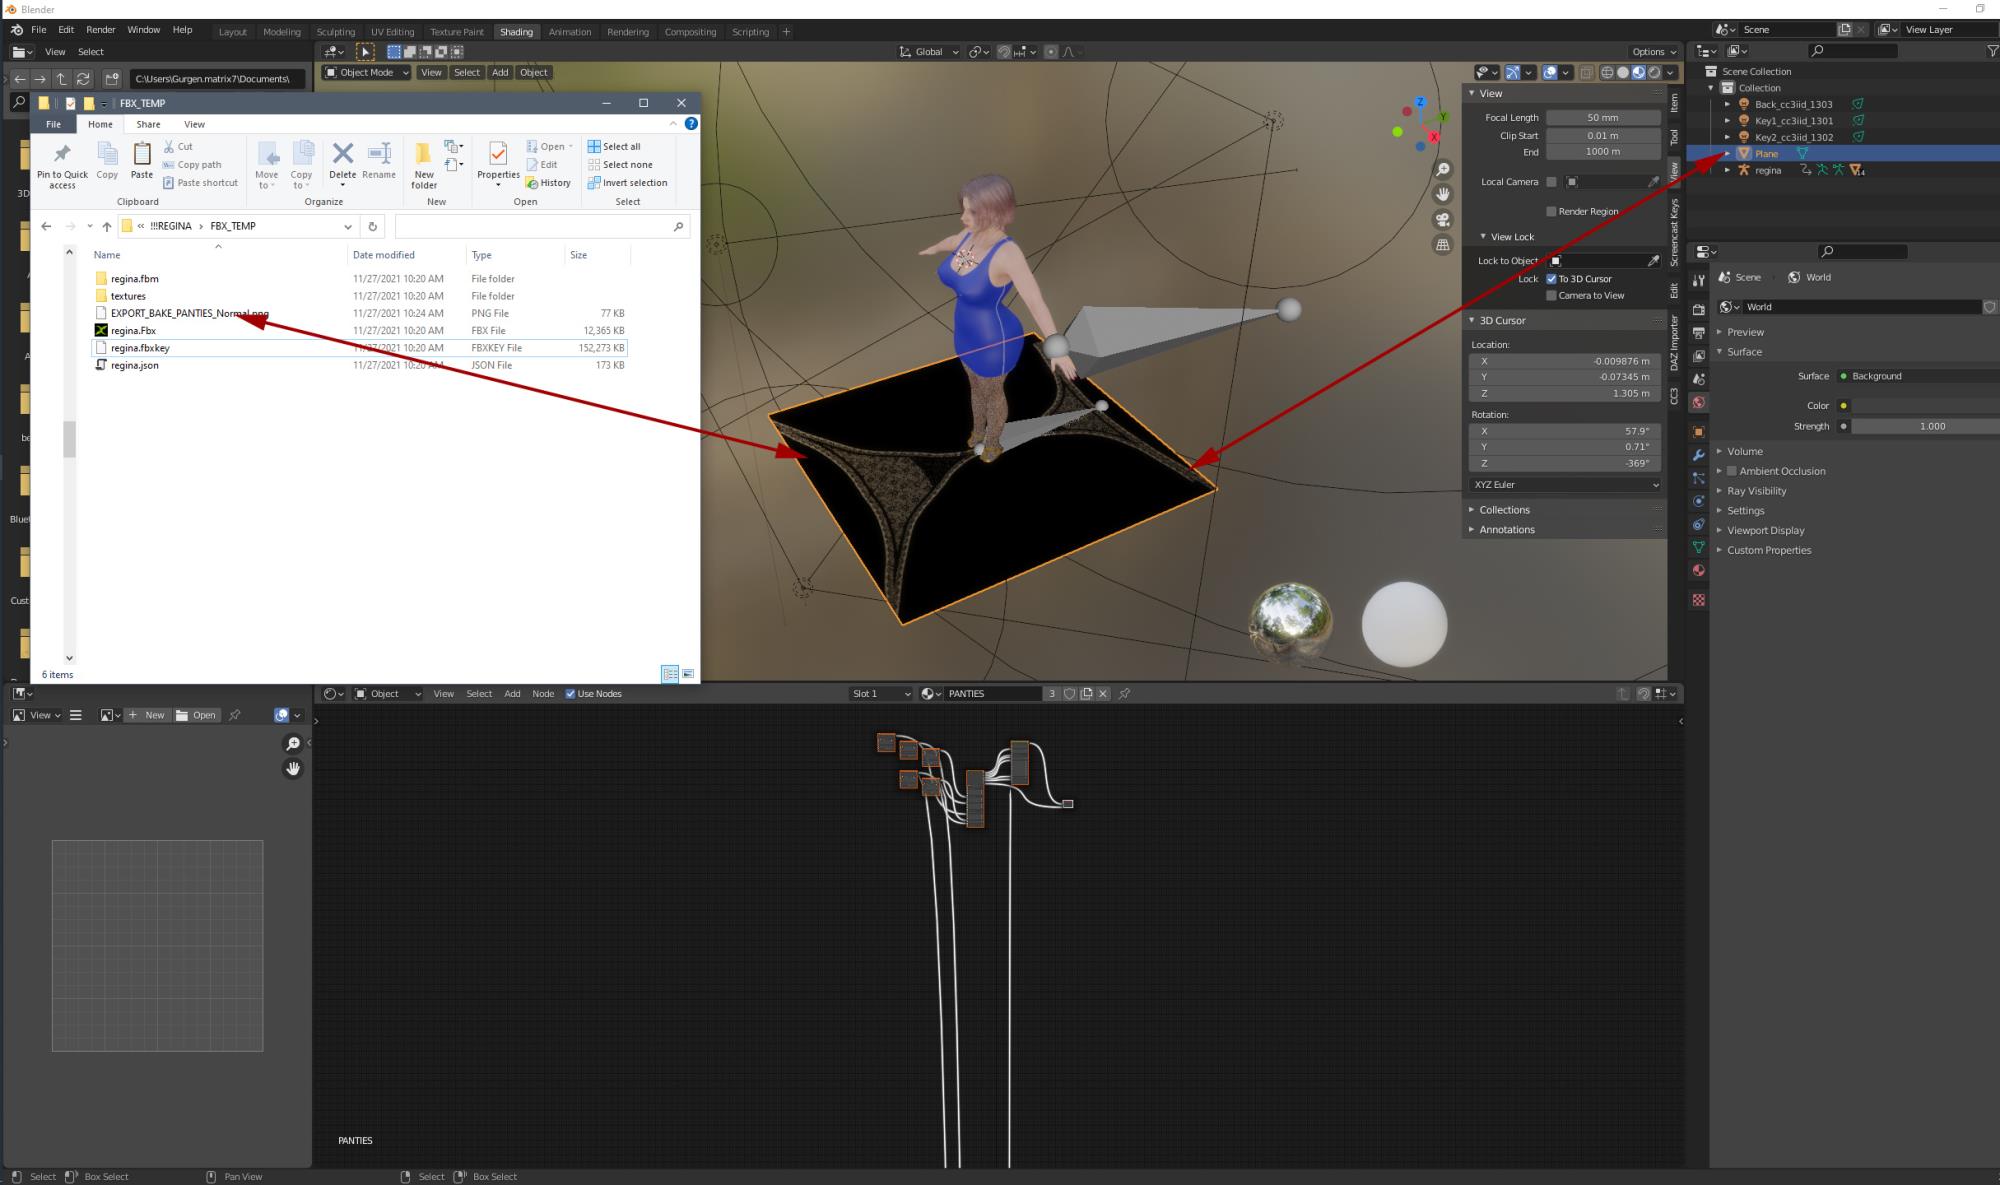Click the world Color yellow socket dot

[x=1843, y=406]
